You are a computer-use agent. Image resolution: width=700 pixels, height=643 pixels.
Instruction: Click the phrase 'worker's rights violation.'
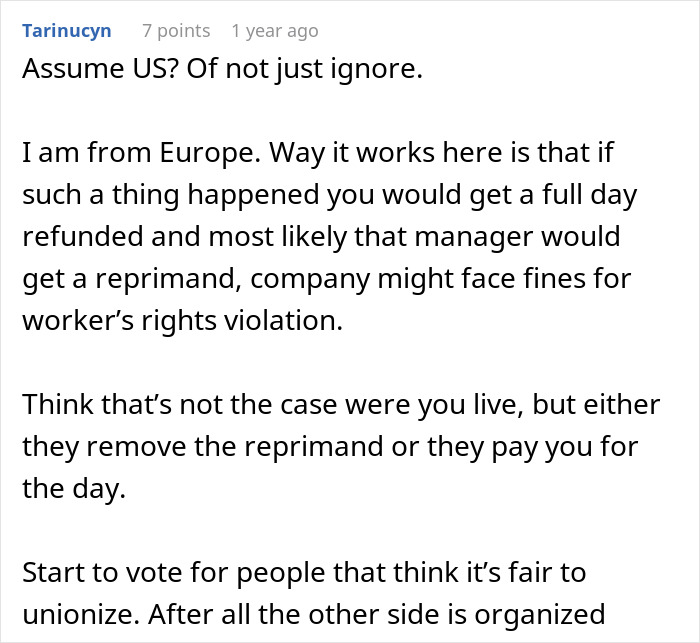coord(183,321)
